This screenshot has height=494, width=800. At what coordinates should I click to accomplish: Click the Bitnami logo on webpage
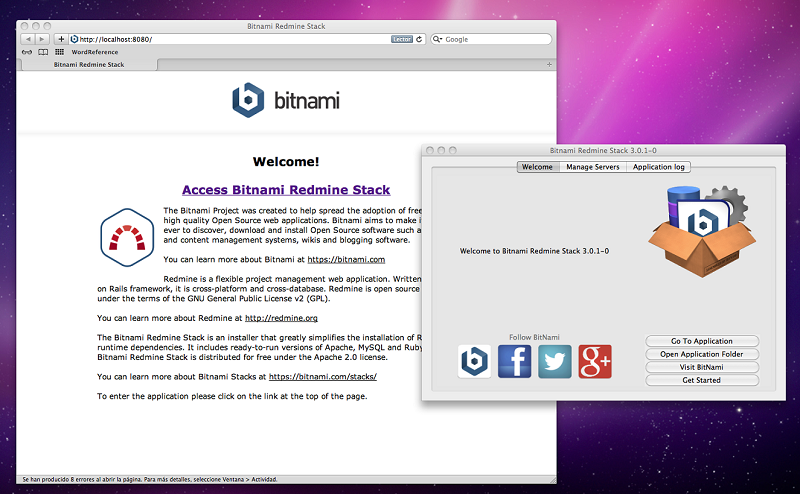tap(286, 101)
